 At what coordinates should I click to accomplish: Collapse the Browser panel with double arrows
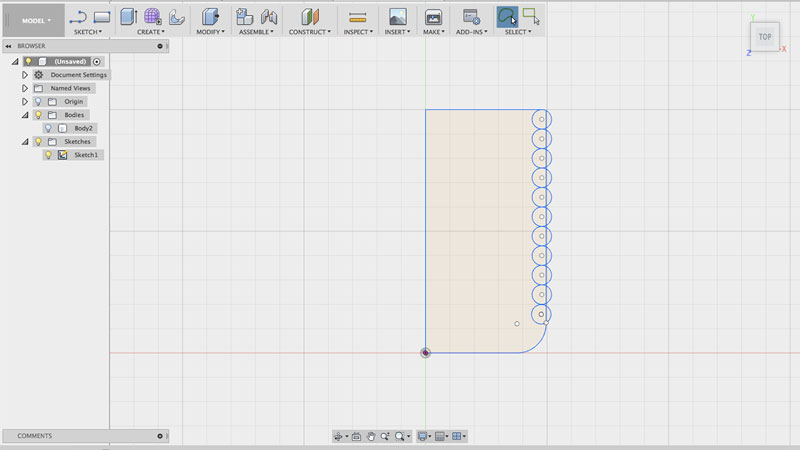point(8,46)
